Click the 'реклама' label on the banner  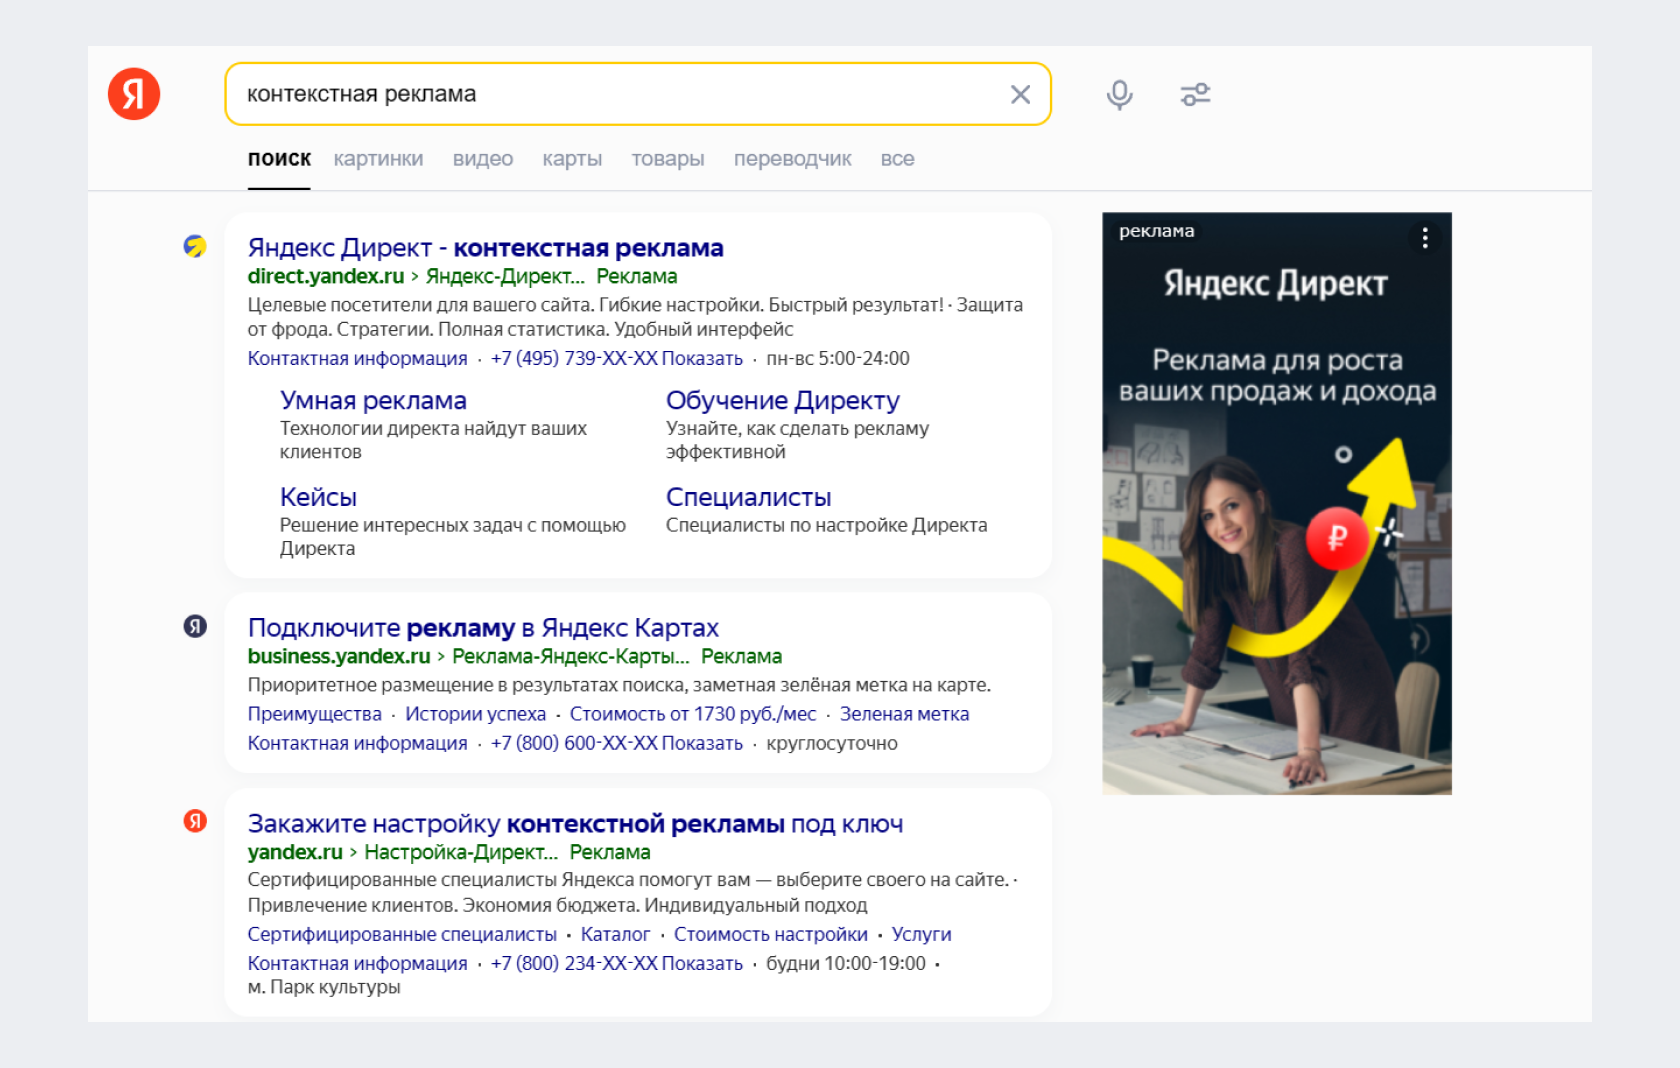pyautogui.click(x=1156, y=231)
